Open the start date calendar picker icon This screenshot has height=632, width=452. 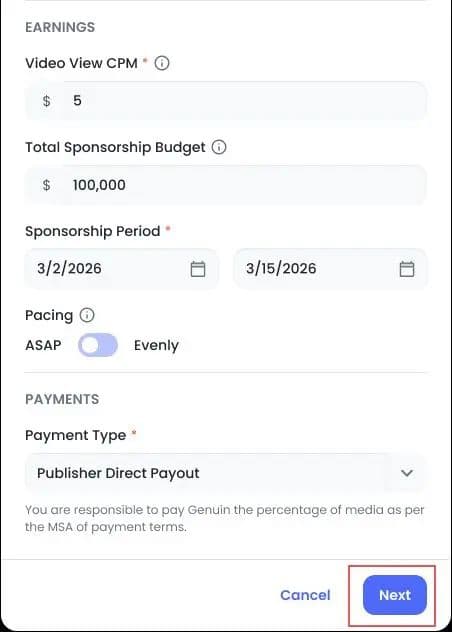coord(198,269)
